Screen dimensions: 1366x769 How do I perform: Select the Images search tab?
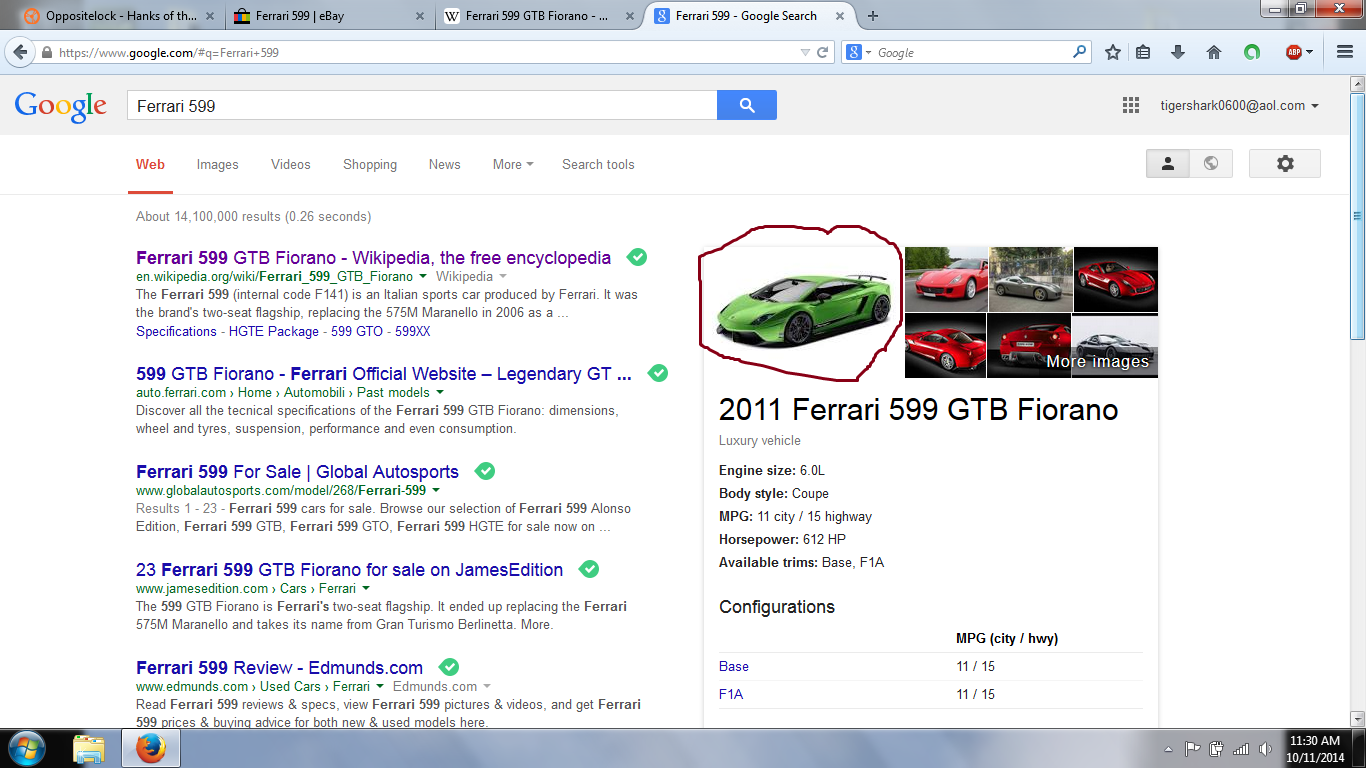[x=218, y=164]
